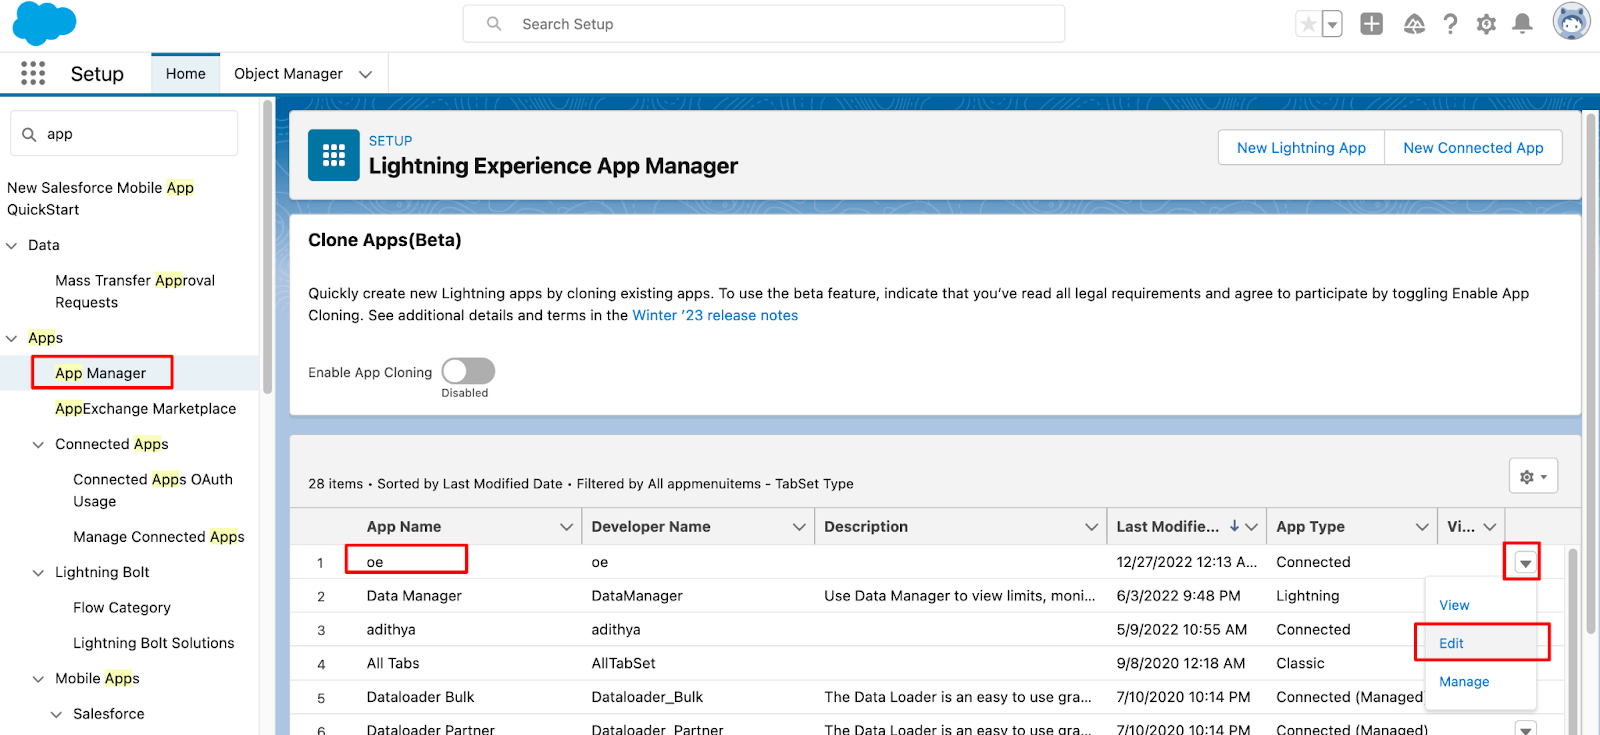Open the Global Actions plus icon
This screenshot has width=1600, height=735.
(1371, 24)
